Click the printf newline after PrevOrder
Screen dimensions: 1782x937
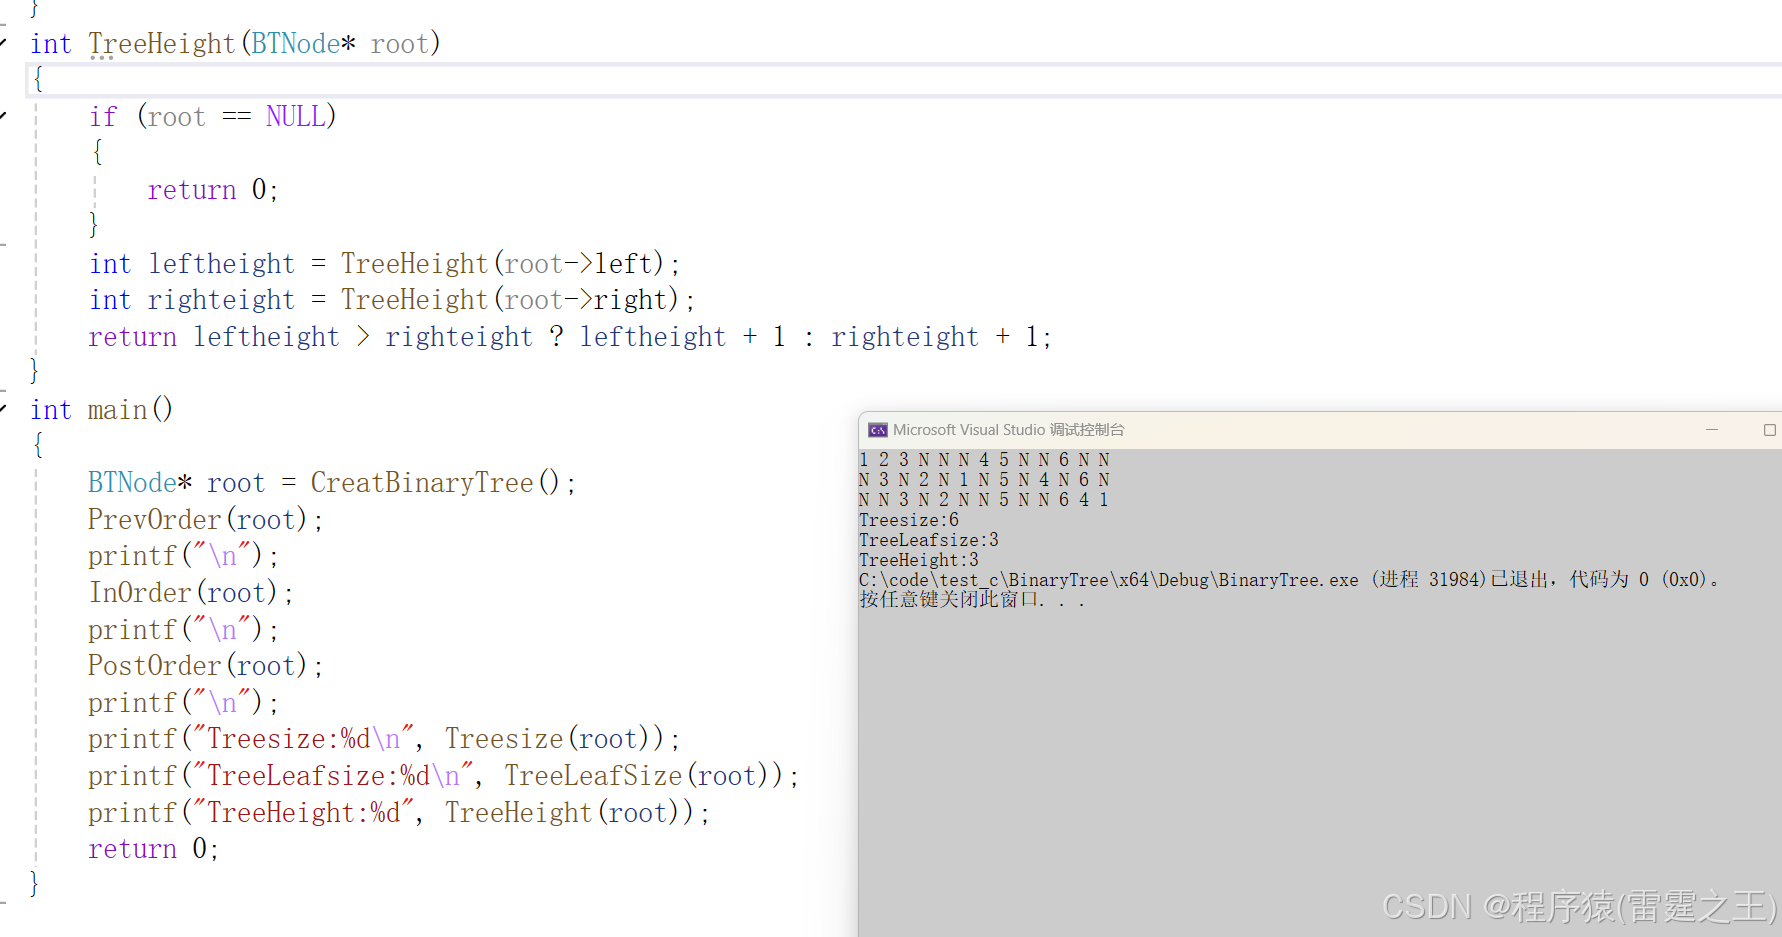(183, 556)
